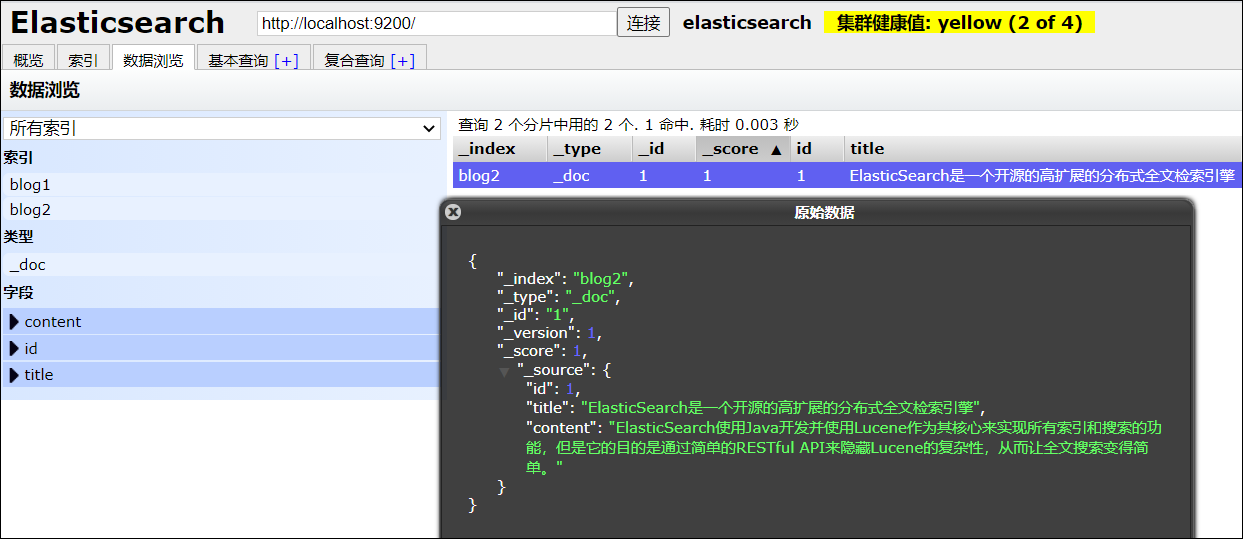1243x539 pixels.
Task: Click the 类型 section heading in sidebar
Action: click(x=18, y=237)
